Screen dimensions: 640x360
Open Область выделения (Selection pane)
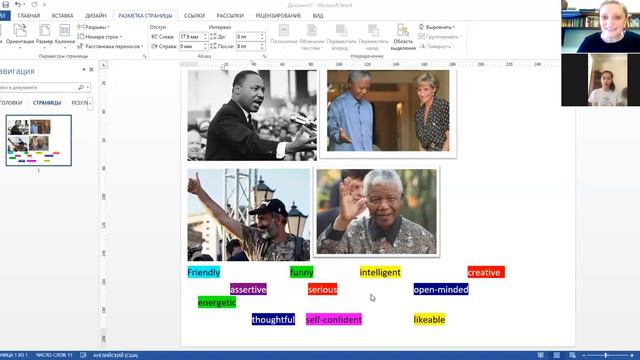pyautogui.click(x=403, y=36)
